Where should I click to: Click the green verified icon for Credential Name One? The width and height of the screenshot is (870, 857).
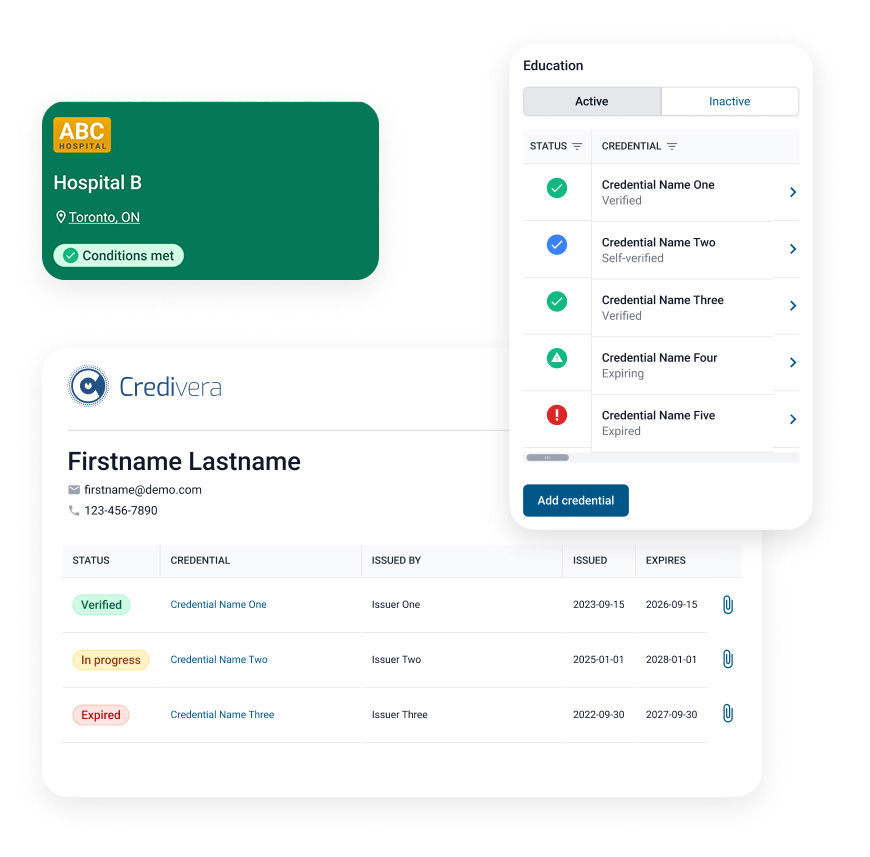pos(555,187)
